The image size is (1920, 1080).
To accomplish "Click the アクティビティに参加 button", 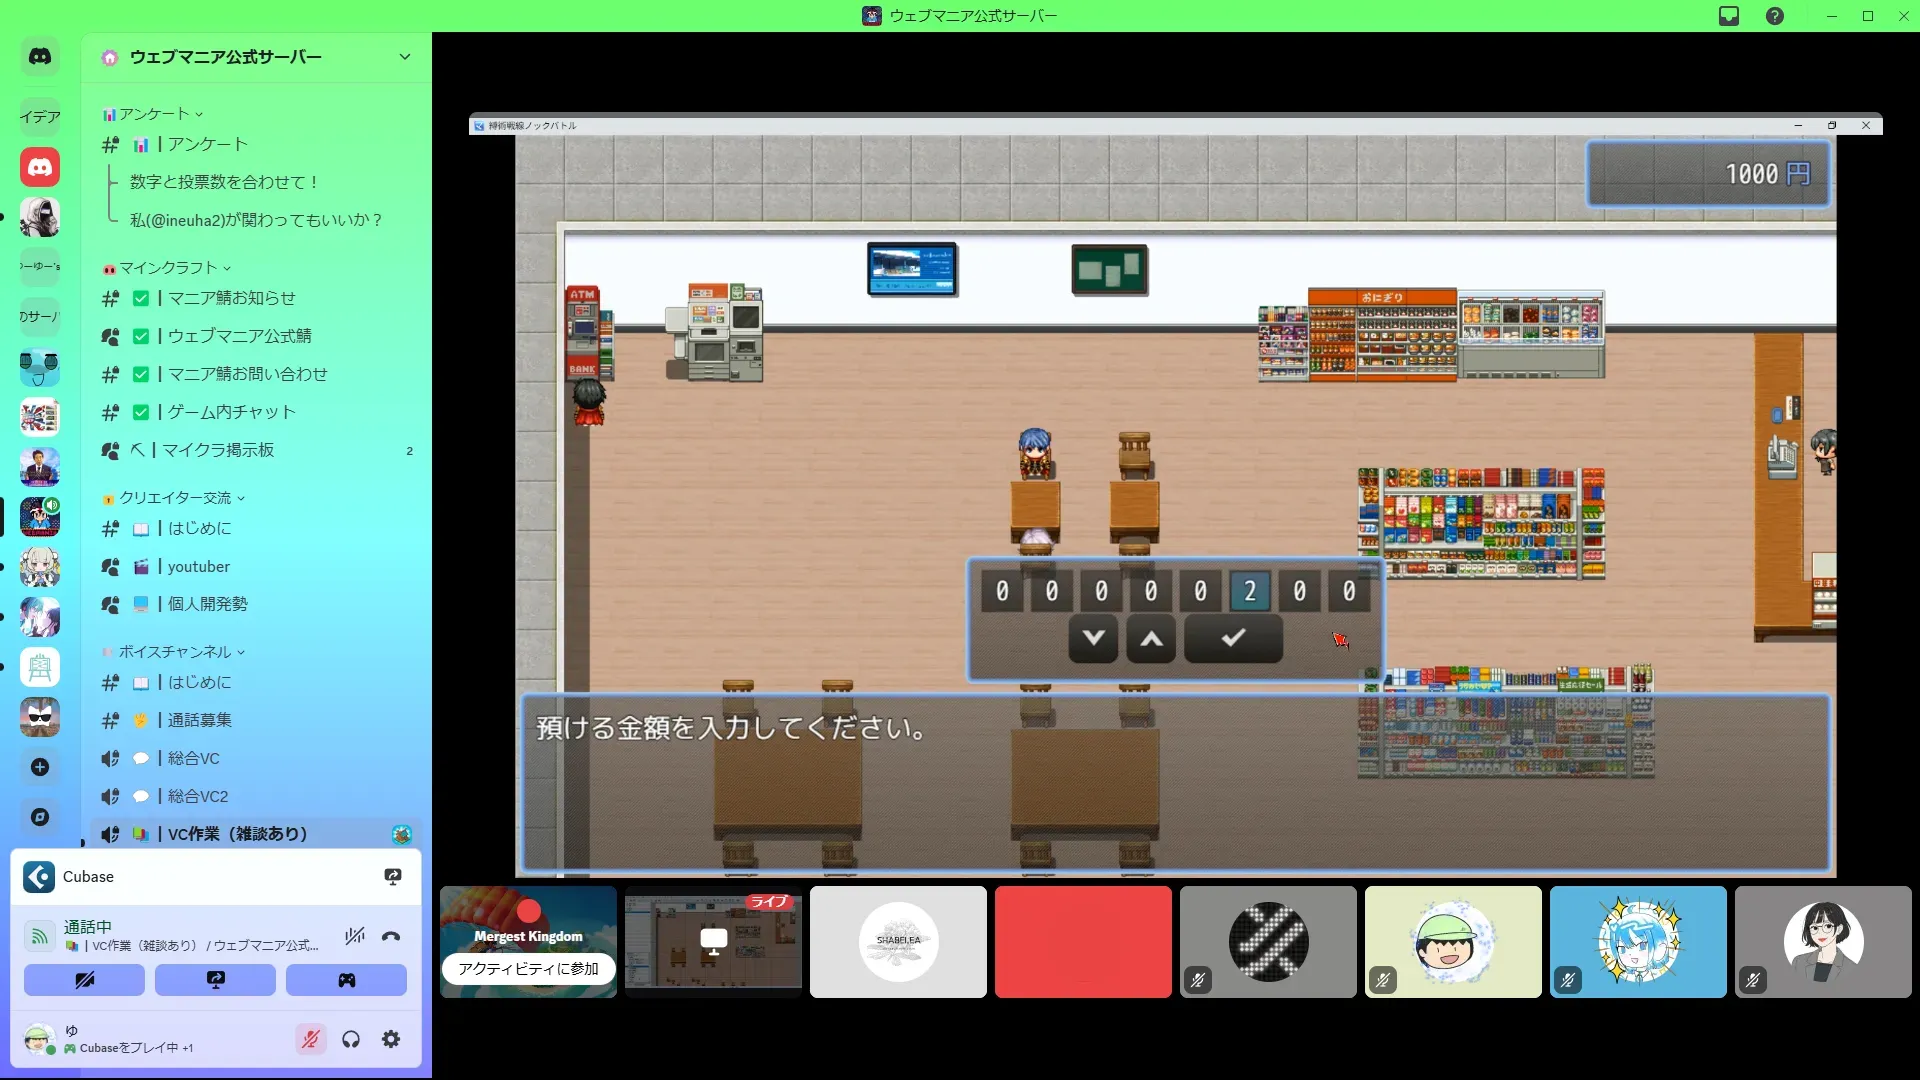I will 528,969.
